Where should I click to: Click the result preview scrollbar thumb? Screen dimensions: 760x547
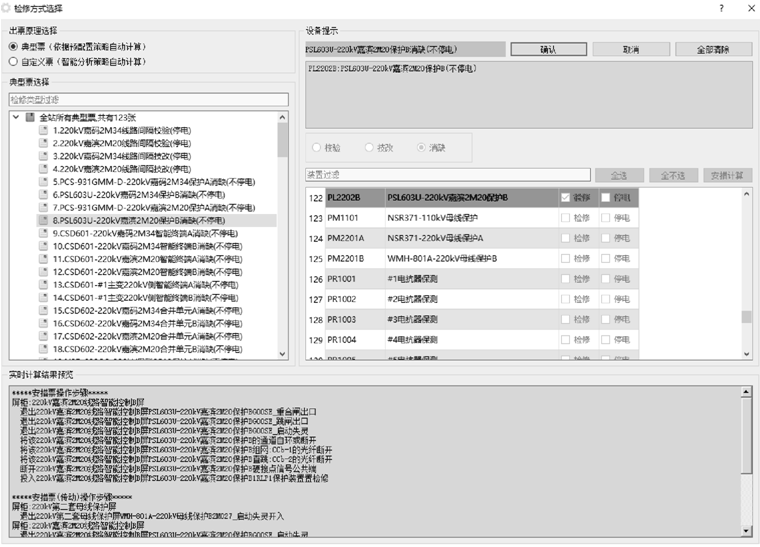click(x=746, y=434)
